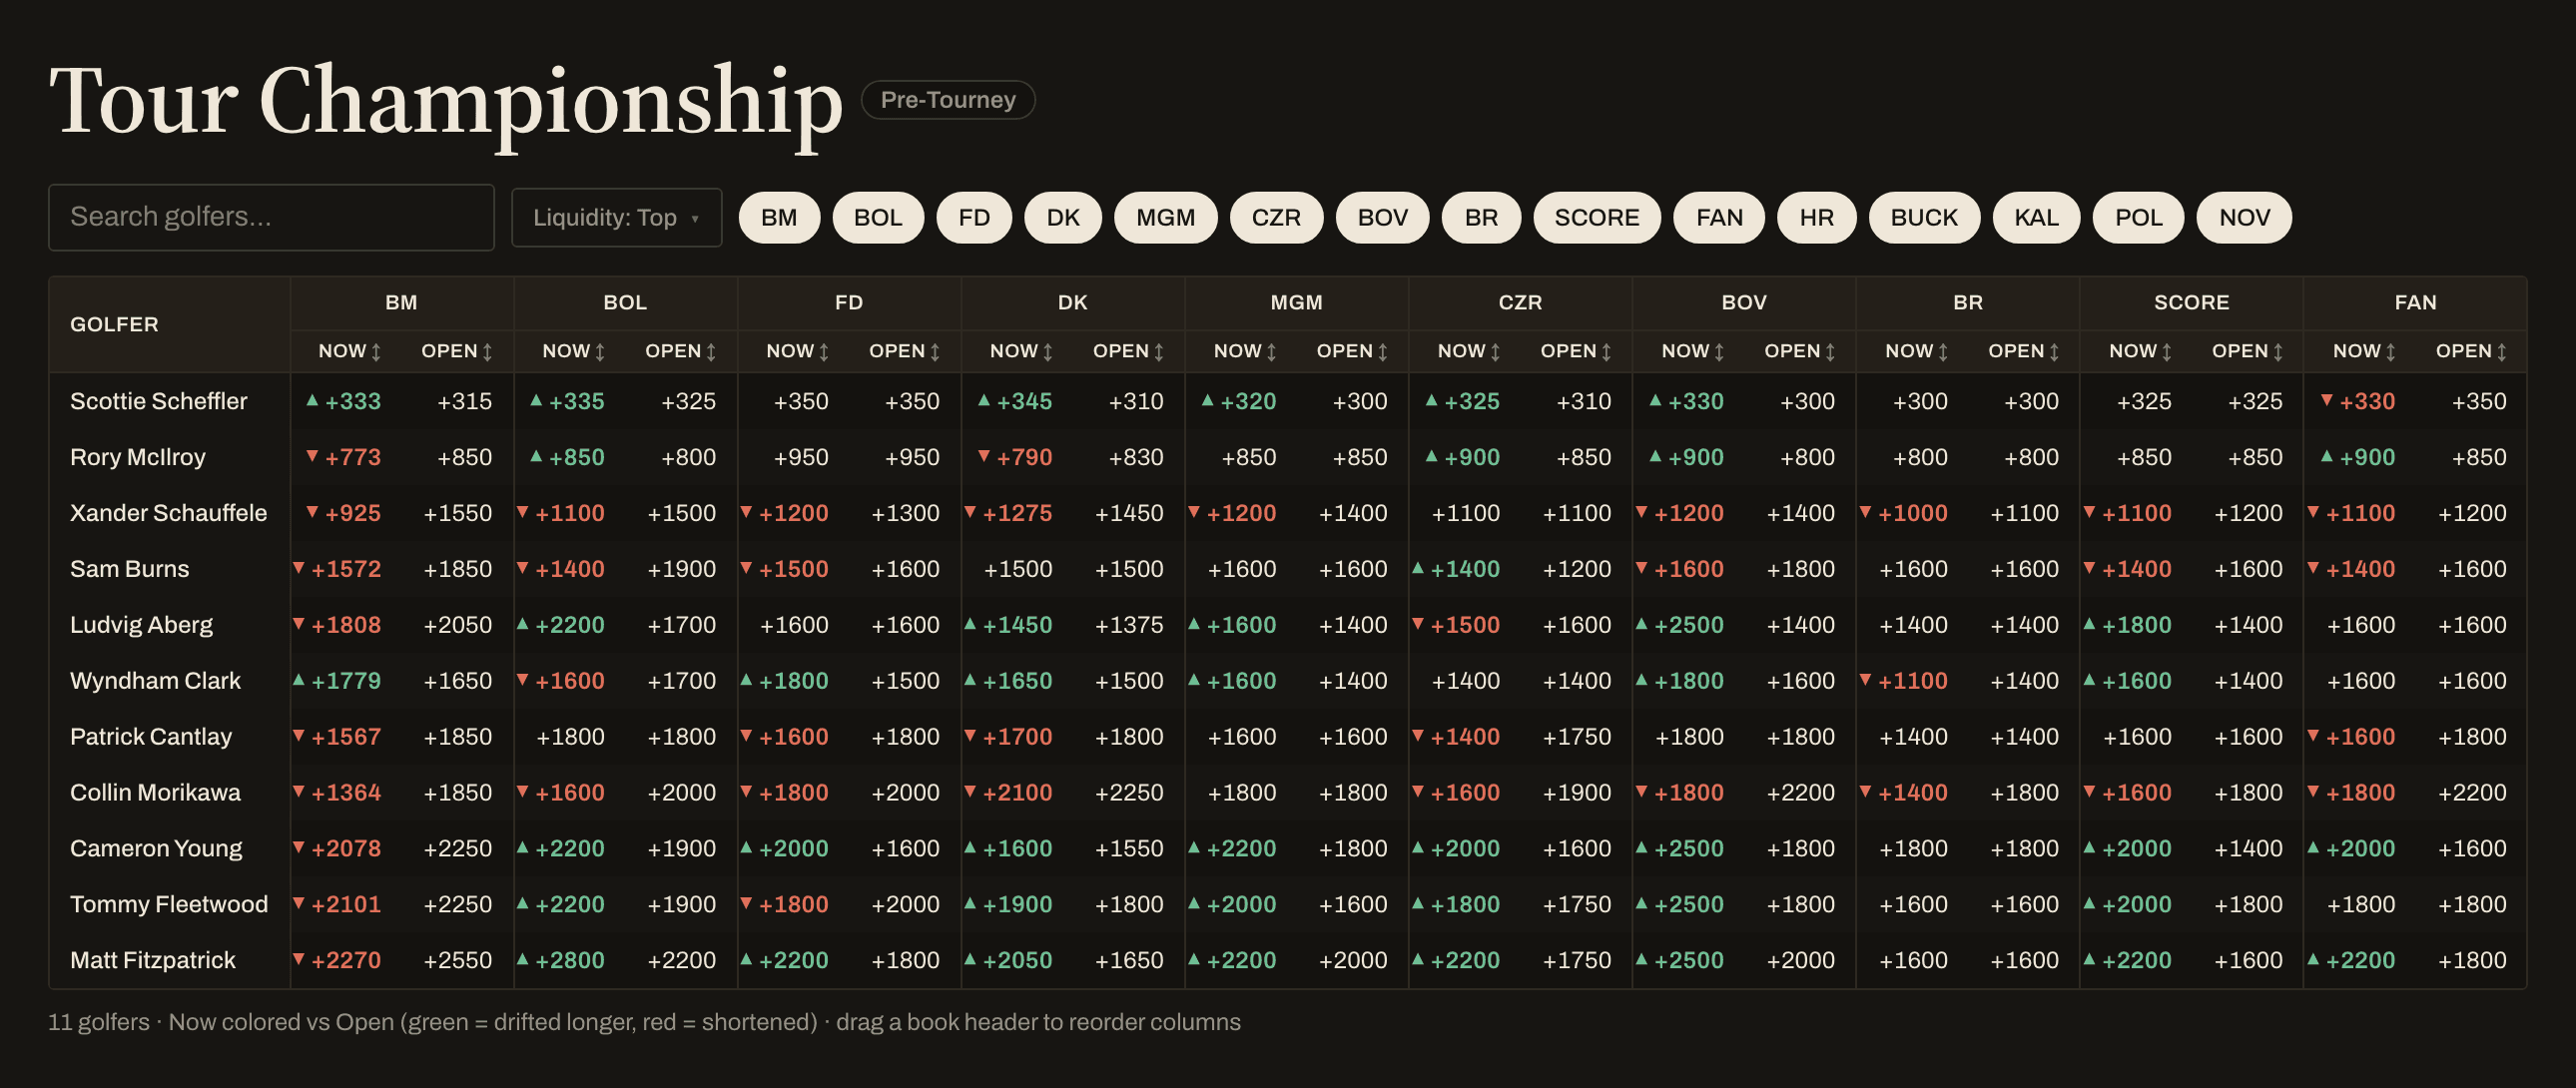Sort by BM OPEN column arrow
Viewport: 2576px width, 1088px height.
pyautogui.click(x=487, y=352)
